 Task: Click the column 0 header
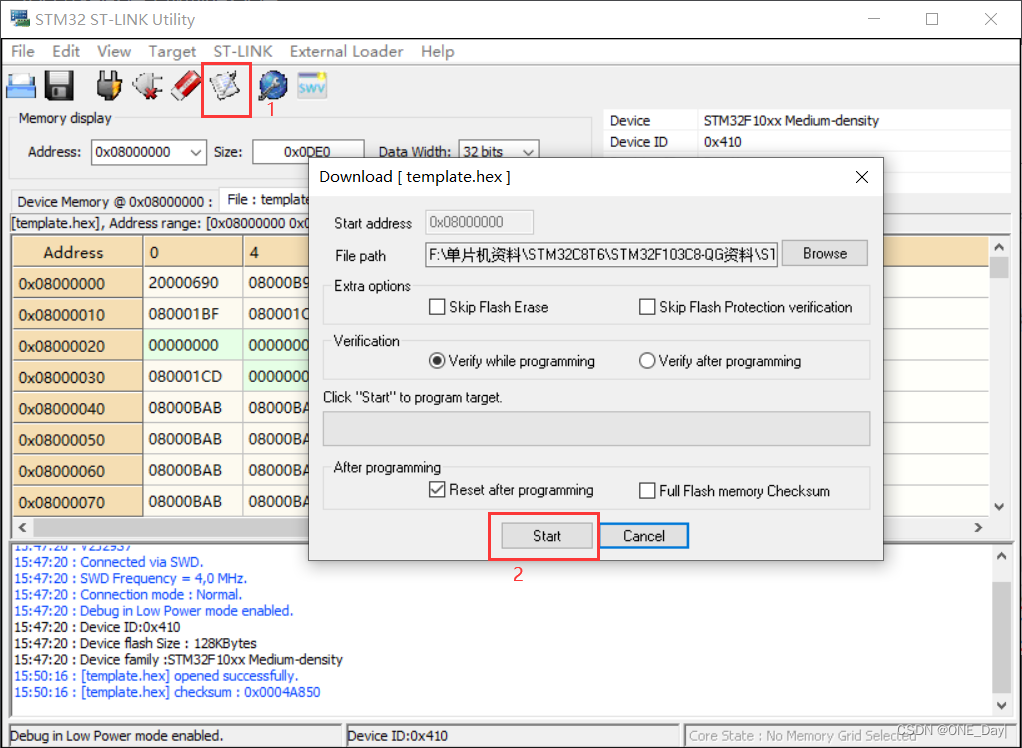[193, 252]
